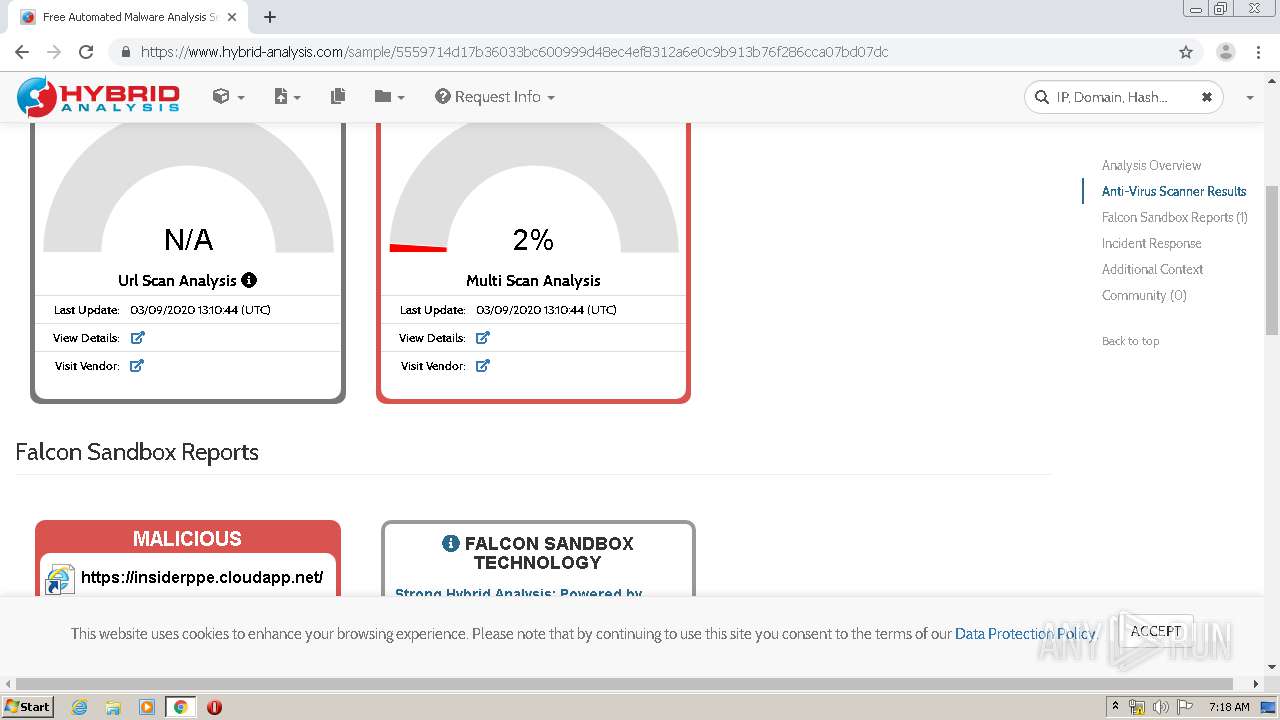Screen dimensions: 1280x720
Task: Open Visit Vendor link icon under Multi Scan Analysis
Action: (x=483, y=366)
